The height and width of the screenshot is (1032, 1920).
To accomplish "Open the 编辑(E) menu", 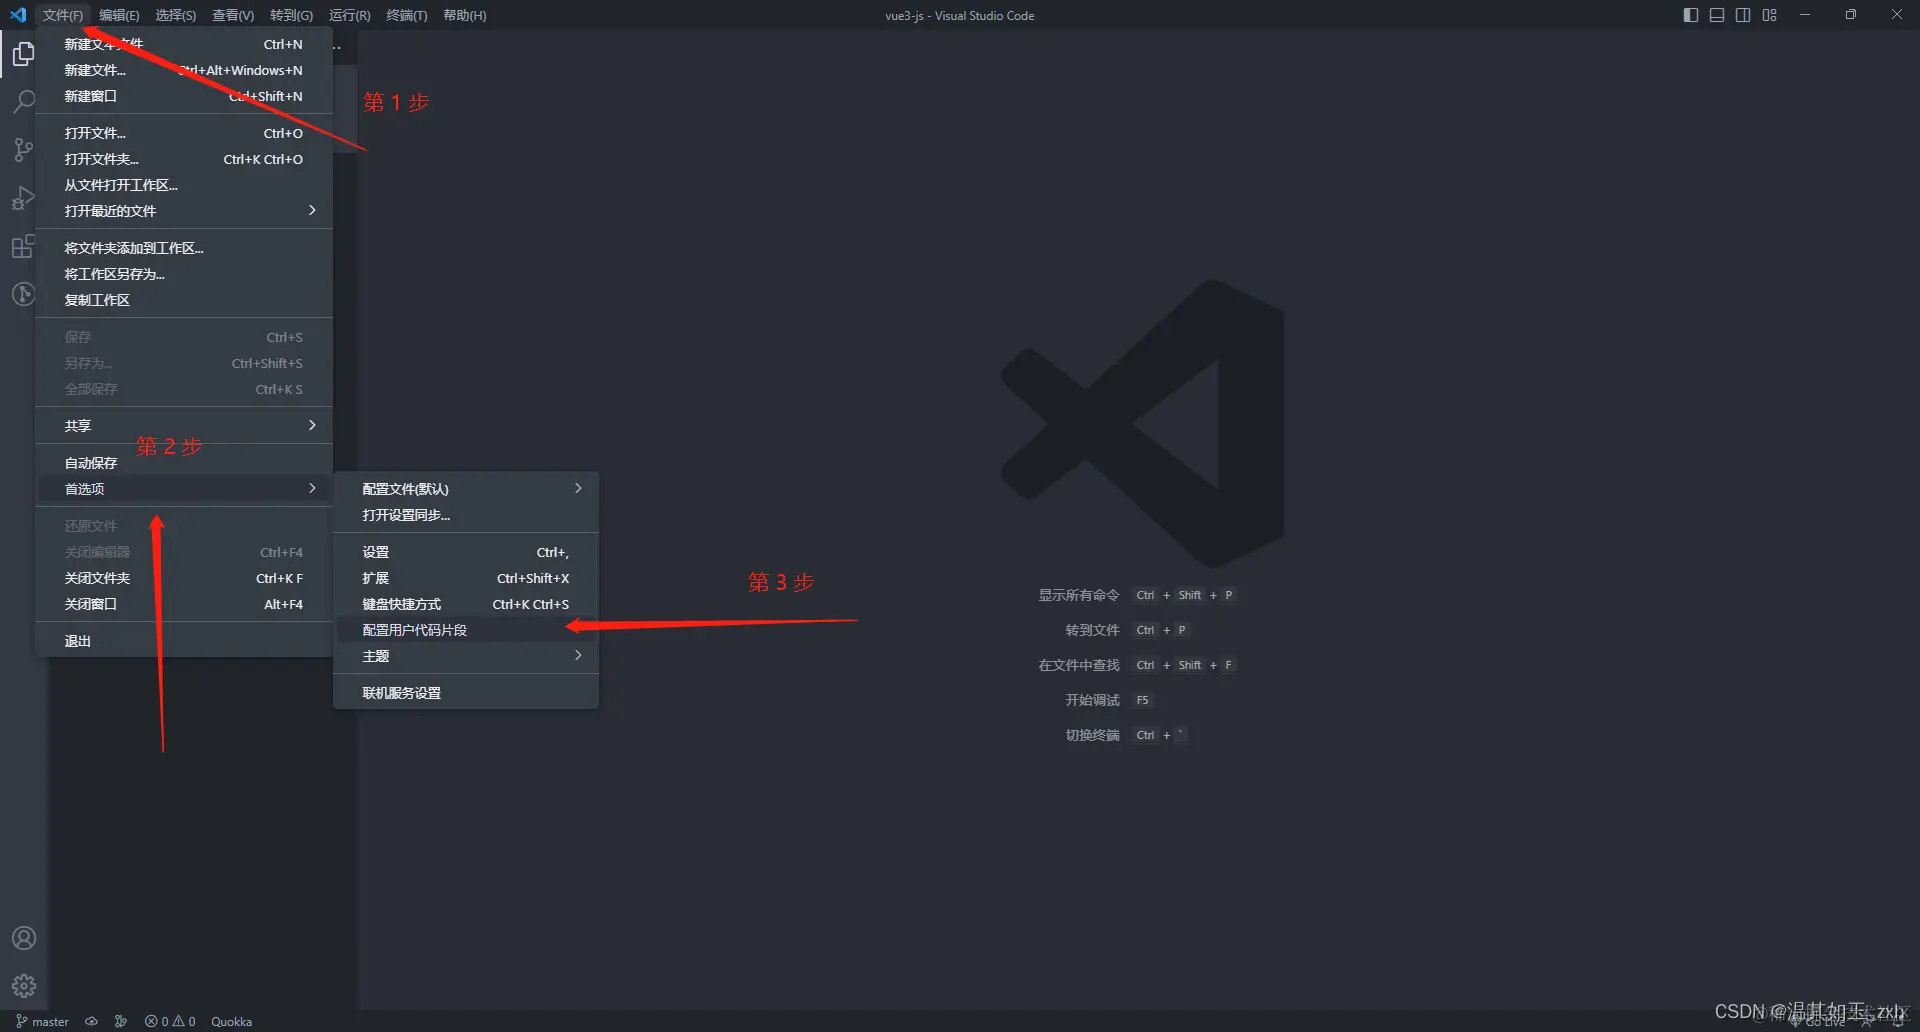I will click(119, 15).
